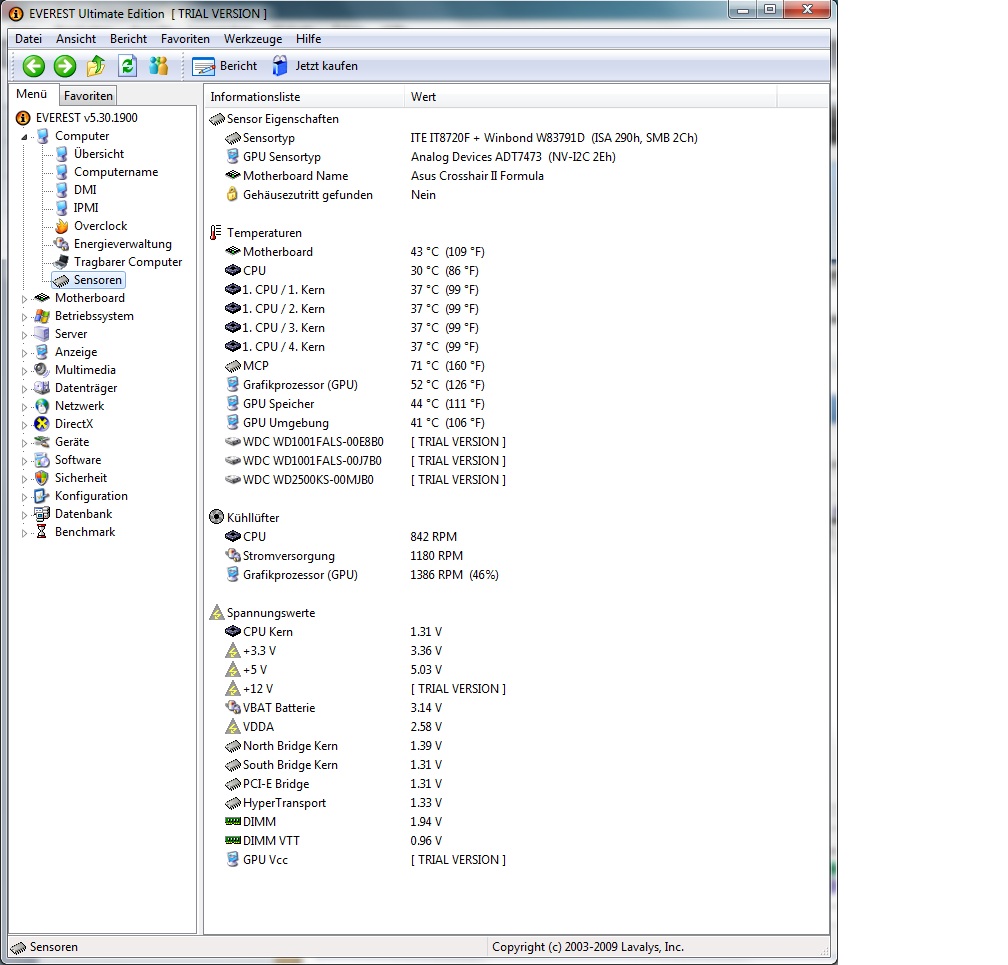The image size is (1008, 965).
Task: Click the Datenbank icon in the tree
Action: click(x=42, y=514)
